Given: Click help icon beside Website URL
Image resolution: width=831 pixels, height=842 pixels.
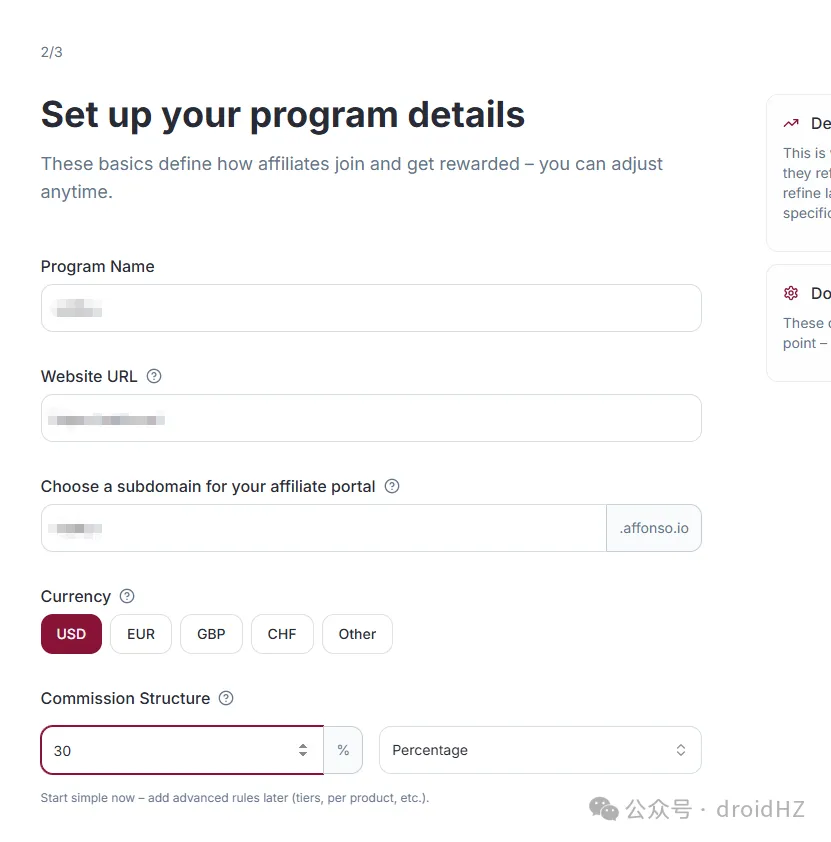Looking at the screenshot, I should click(154, 377).
